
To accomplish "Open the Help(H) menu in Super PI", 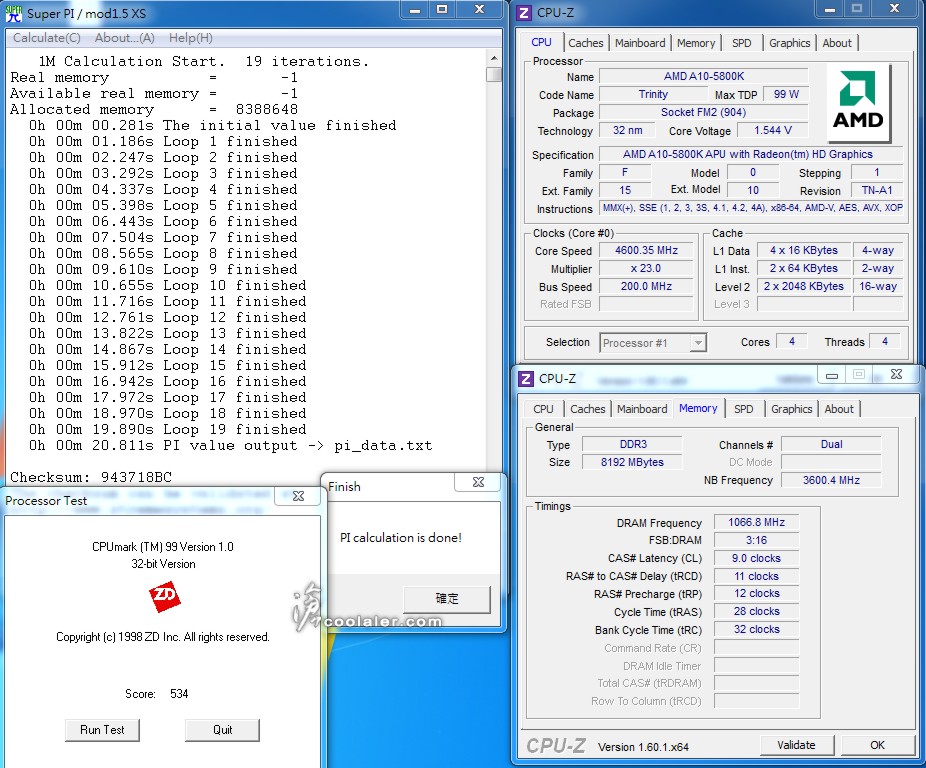I will [x=191, y=38].
